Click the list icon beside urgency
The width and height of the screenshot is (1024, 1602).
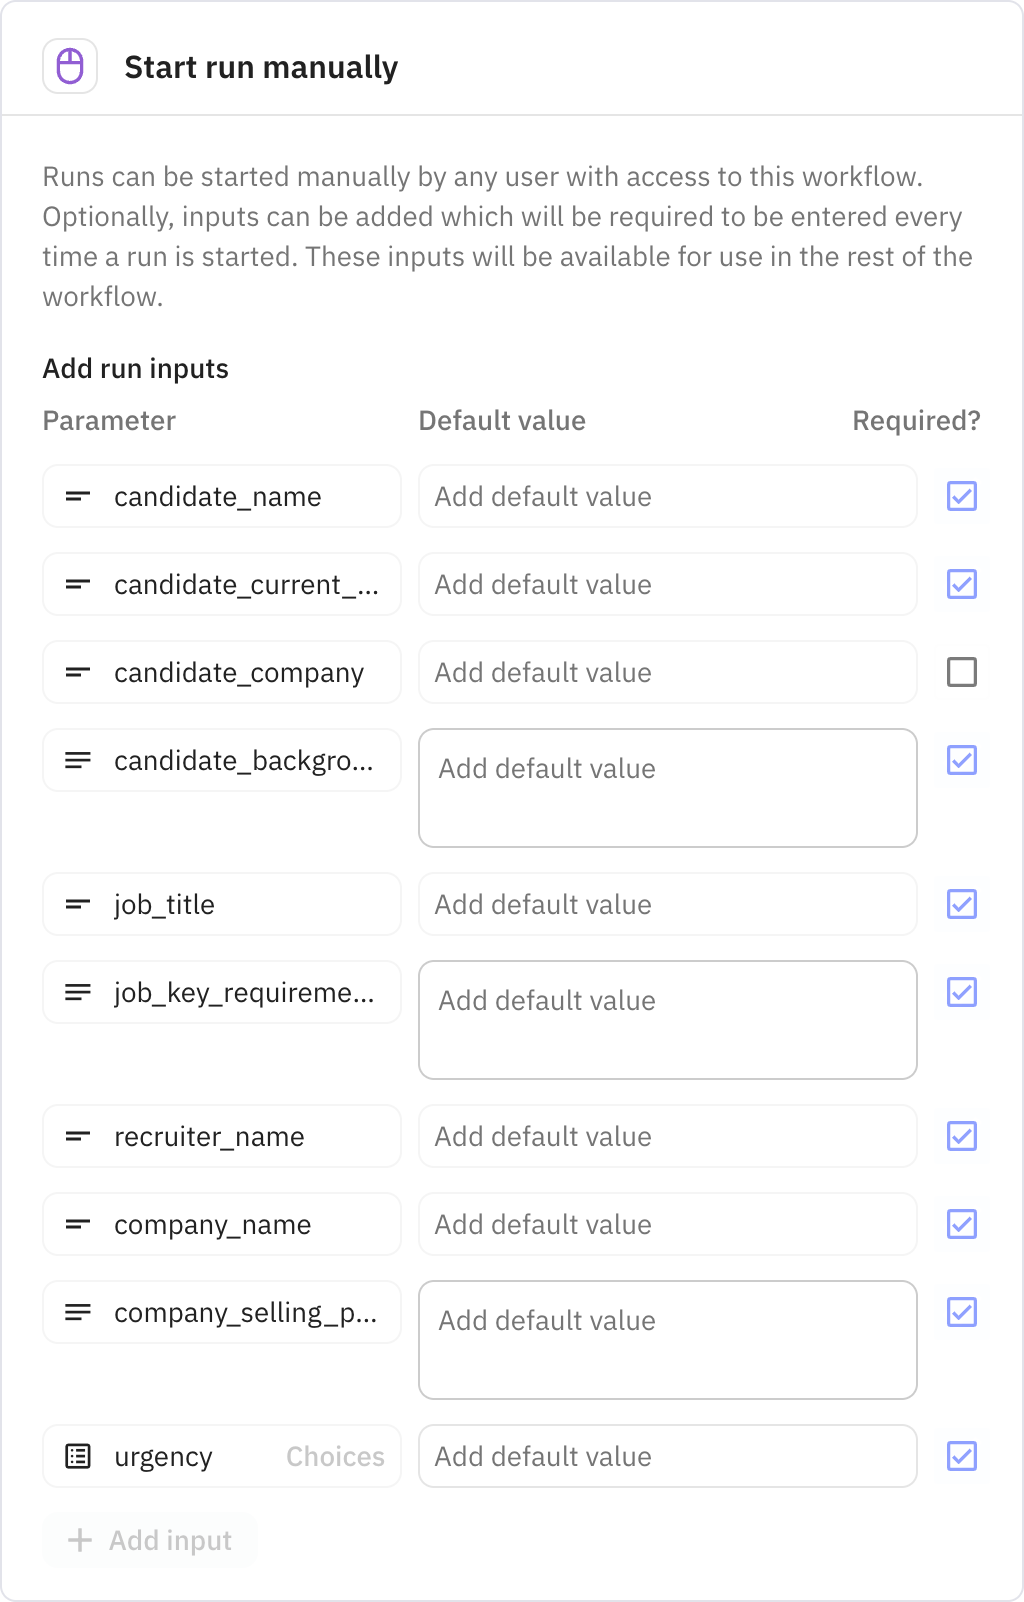(x=78, y=1457)
